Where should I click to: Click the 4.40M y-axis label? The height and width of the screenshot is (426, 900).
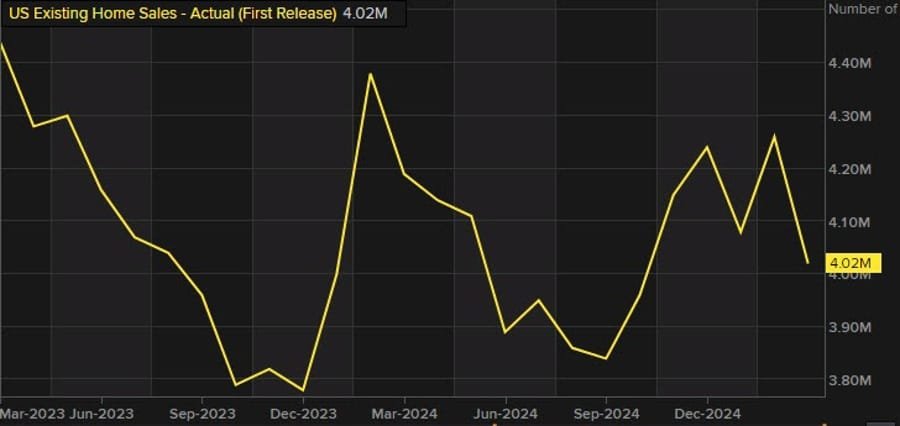pyautogui.click(x=852, y=64)
